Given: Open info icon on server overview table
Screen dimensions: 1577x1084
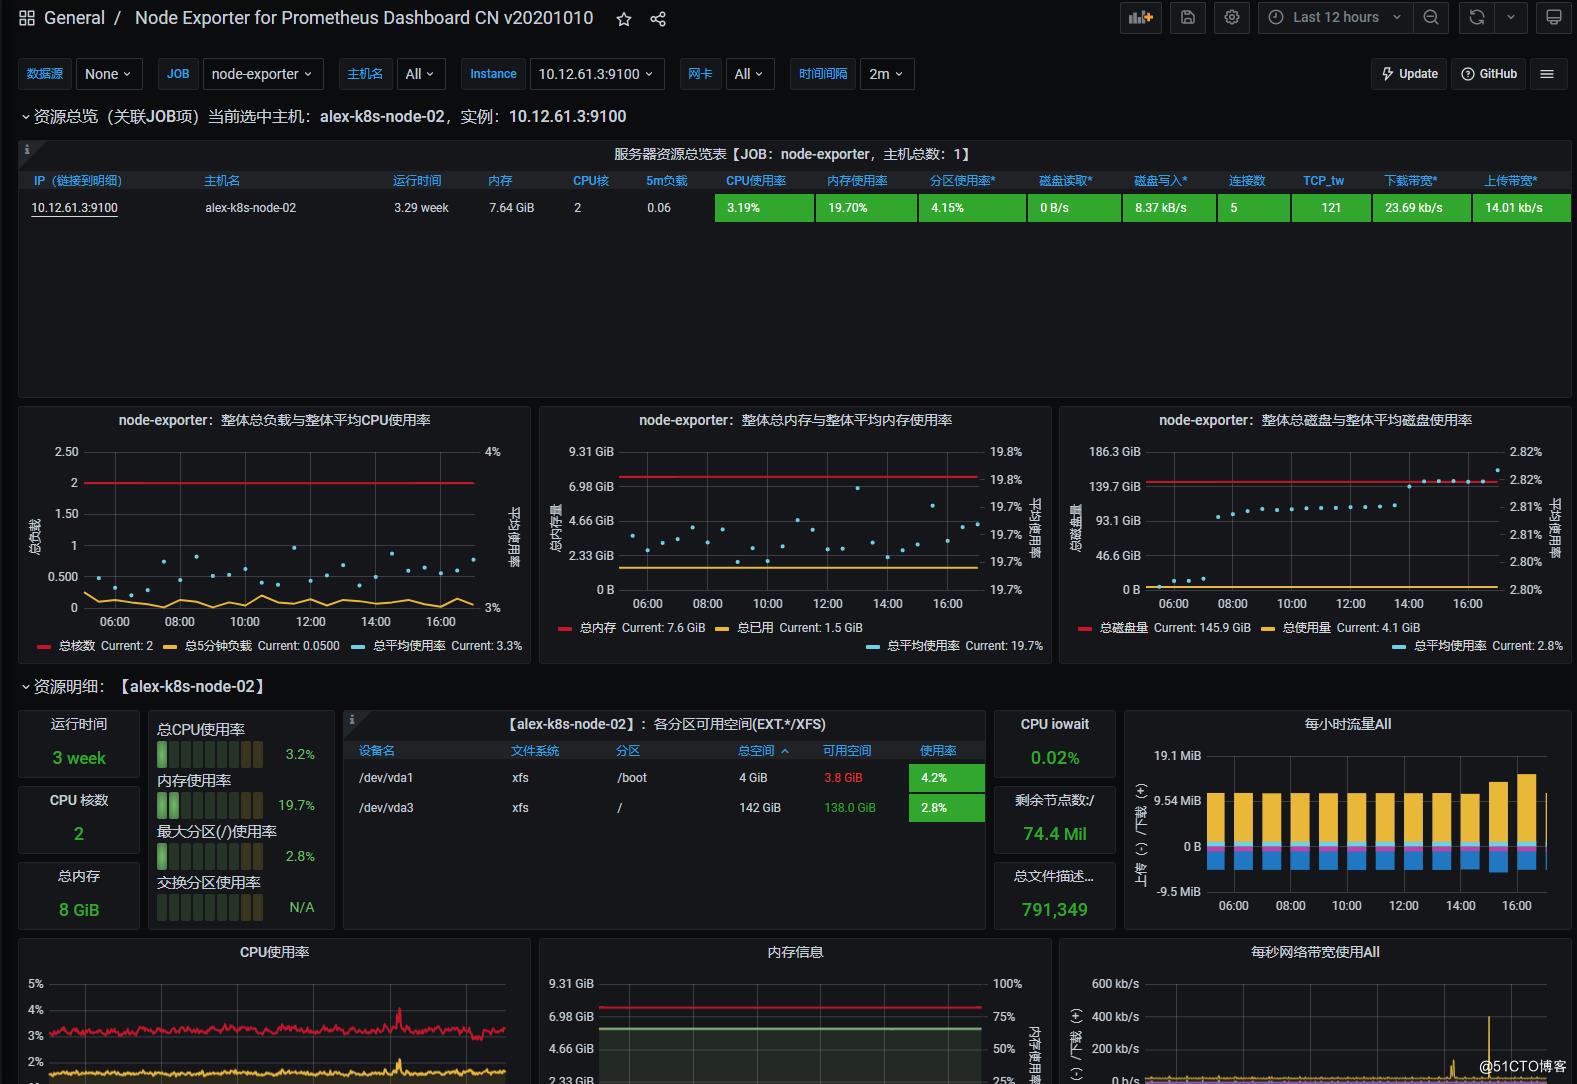Looking at the screenshot, I should (27, 149).
